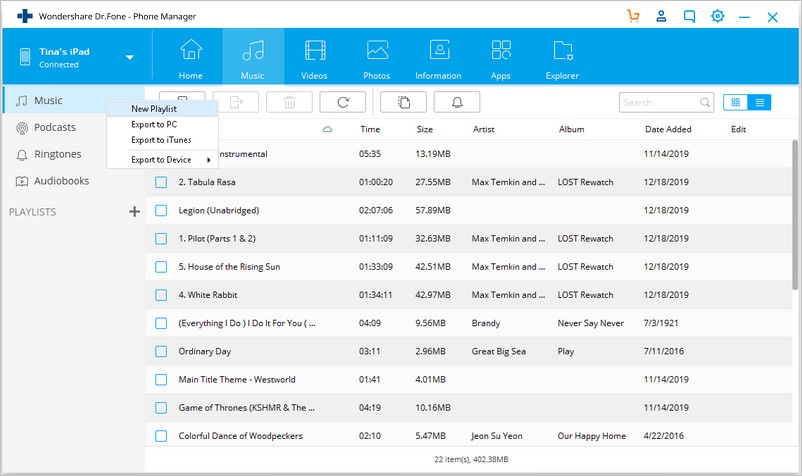
Task: Click the Great Big Sea artist cell
Action: [499, 351]
